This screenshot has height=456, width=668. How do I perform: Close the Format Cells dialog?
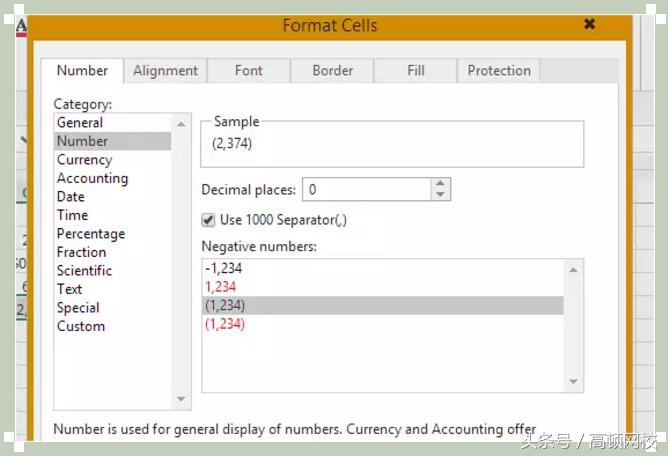click(590, 24)
